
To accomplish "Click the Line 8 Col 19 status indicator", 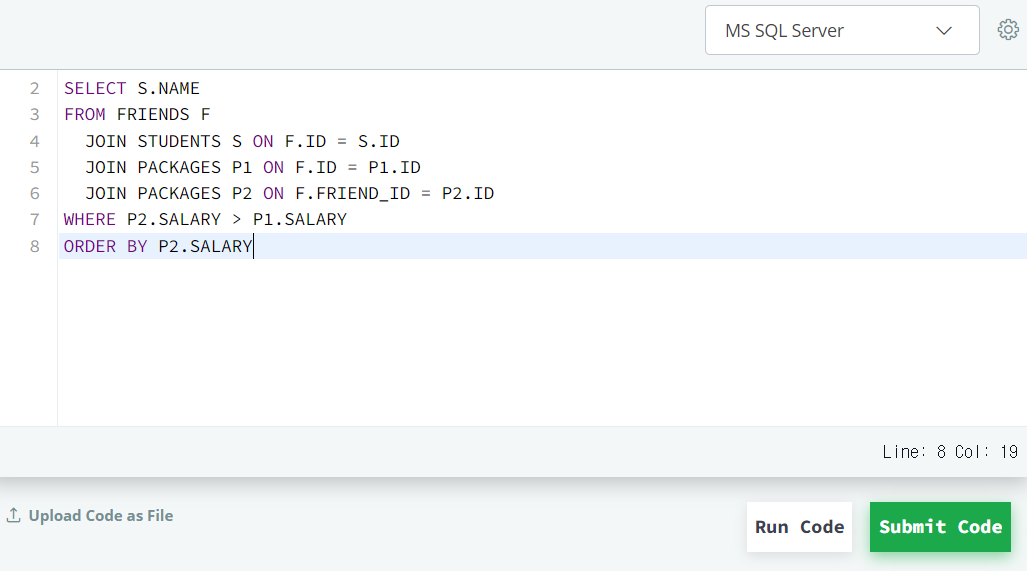I will [950, 452].
